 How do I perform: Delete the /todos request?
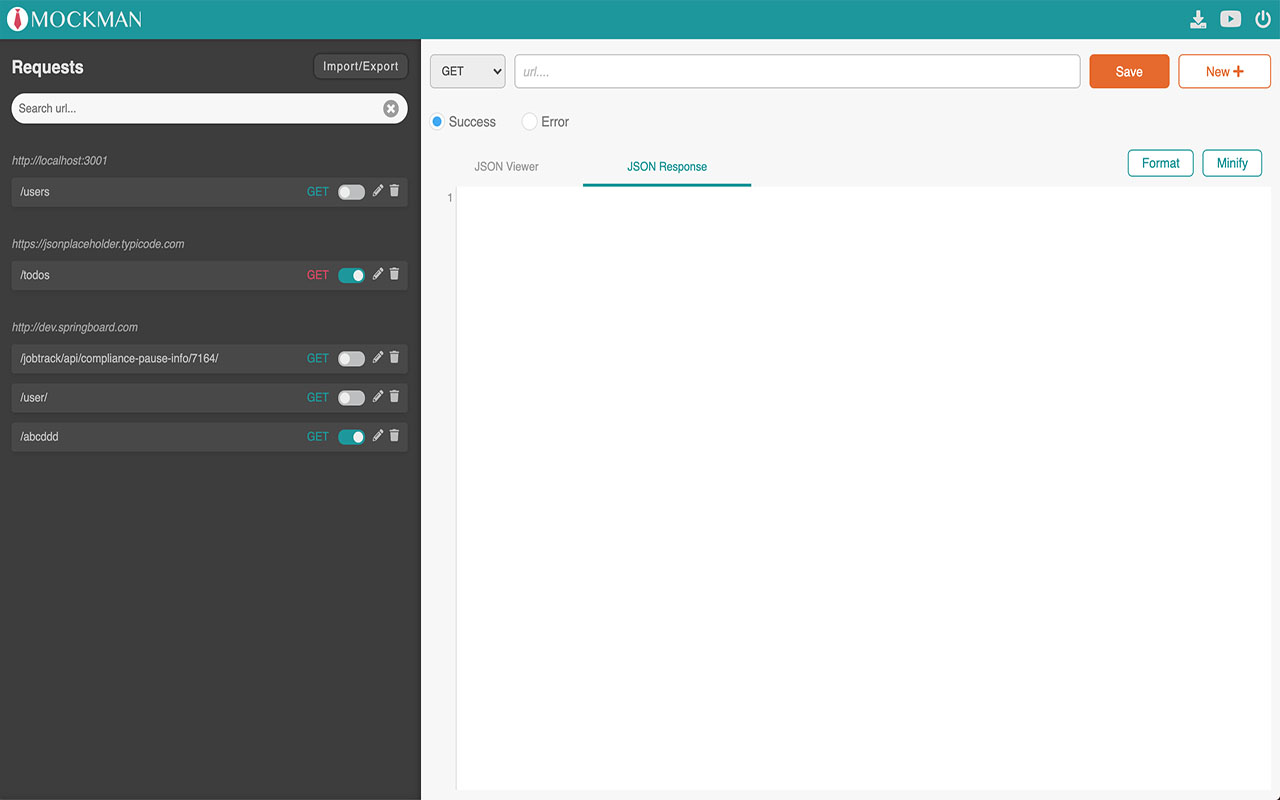click(x=394, y=274)
